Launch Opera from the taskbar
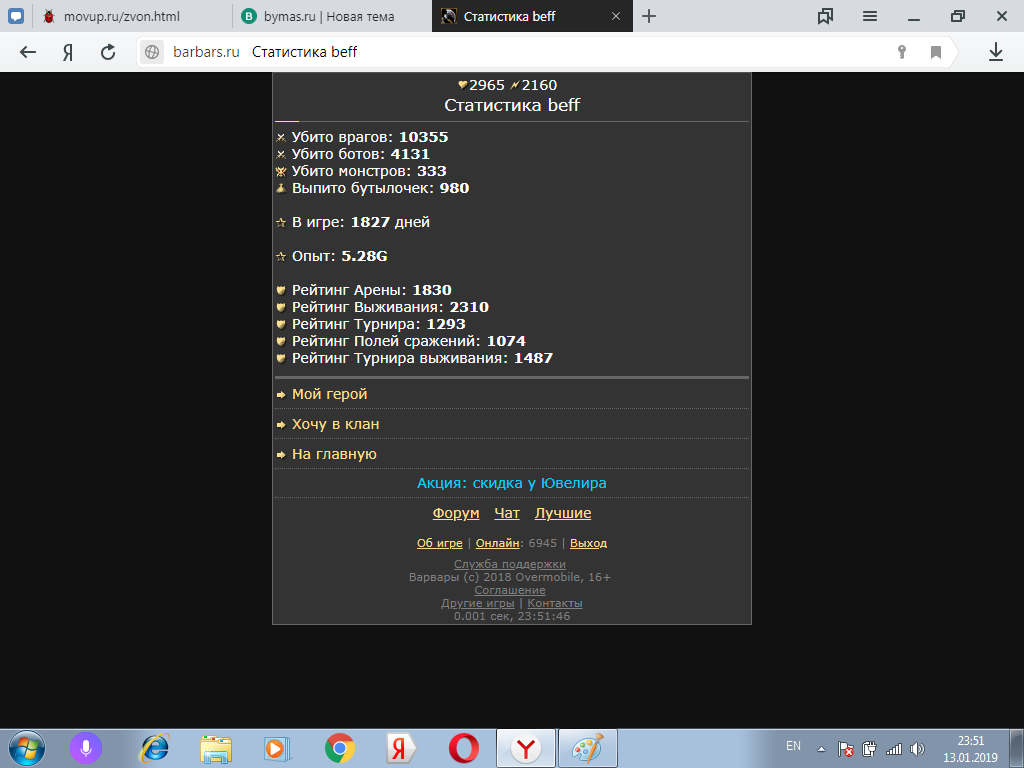The image size is (1024, 768). coord(463,748)
